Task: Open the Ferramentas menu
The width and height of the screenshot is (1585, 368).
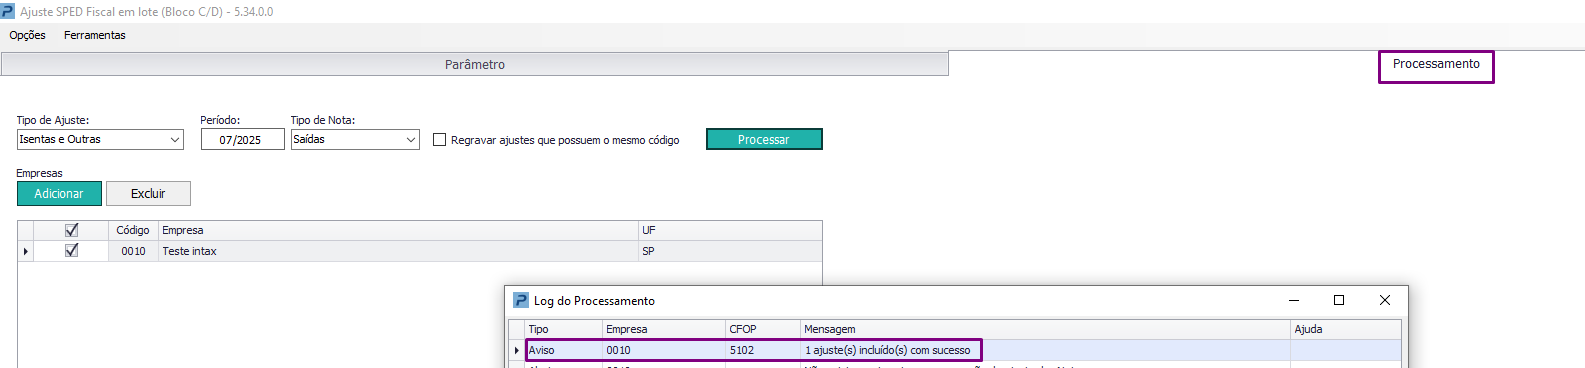Action: point(95,35)
